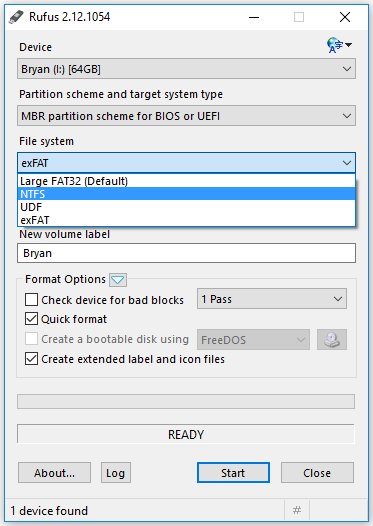Image resolution: width=373 pixels, height=526 pixels.
Task: Close the Rufus window with X
Action: [x=345, y=17]
